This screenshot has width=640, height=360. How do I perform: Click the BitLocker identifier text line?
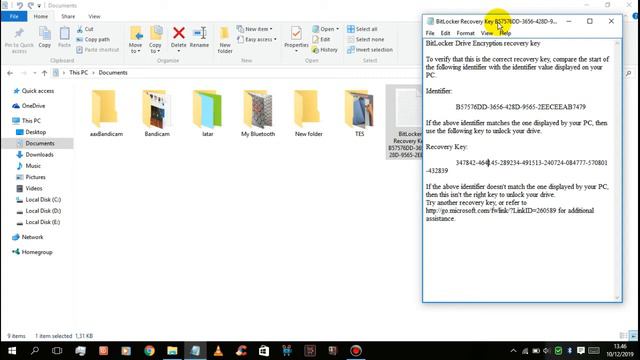[520, 107]
